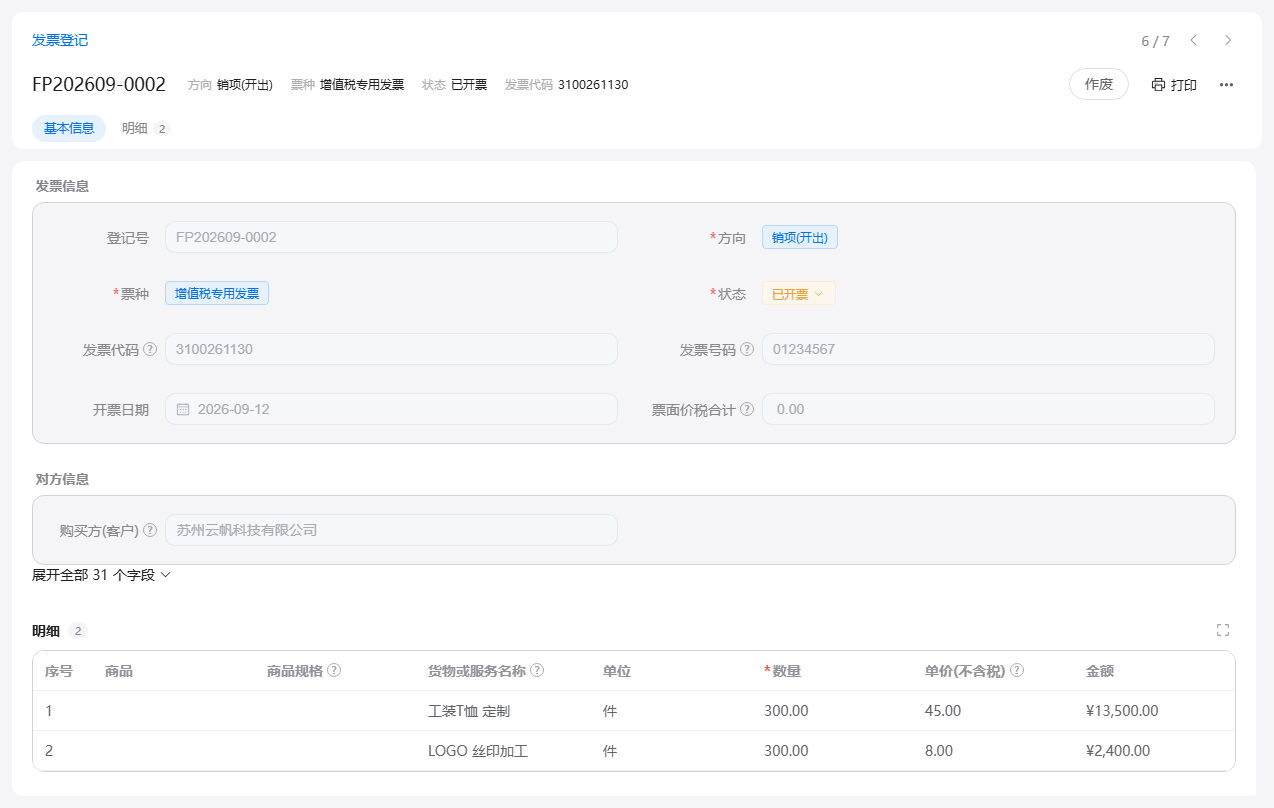Switch to the 基本信息 tab
1274x808 pixels.
point(69,128)
